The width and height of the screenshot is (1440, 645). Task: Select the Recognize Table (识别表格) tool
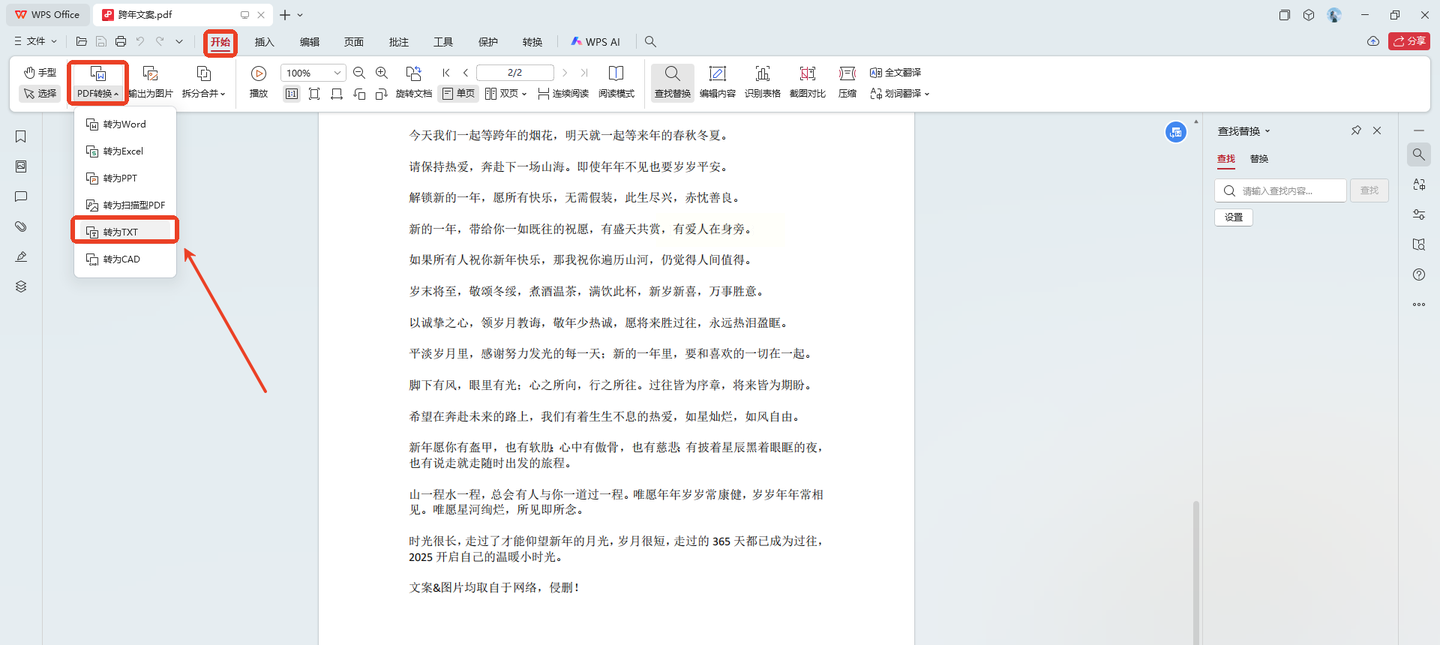click(762, 74)
